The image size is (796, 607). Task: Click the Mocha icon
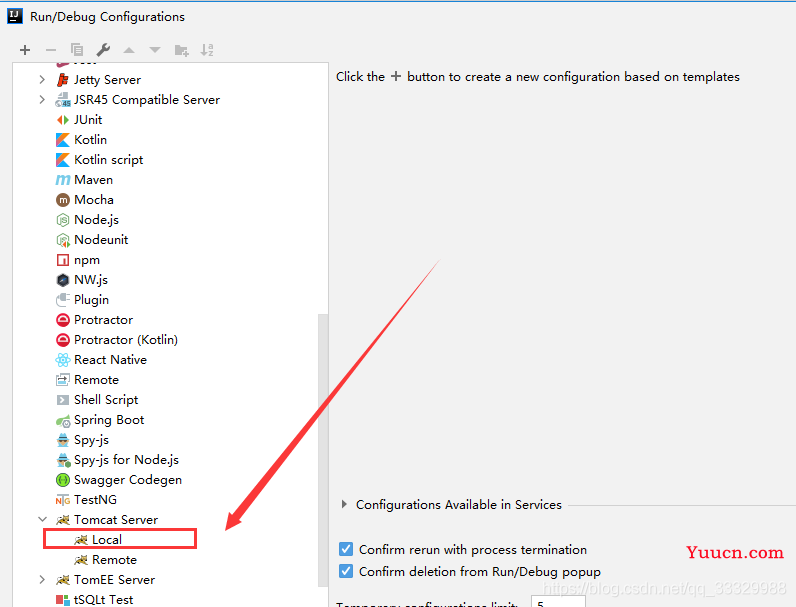tap(62, 200)
